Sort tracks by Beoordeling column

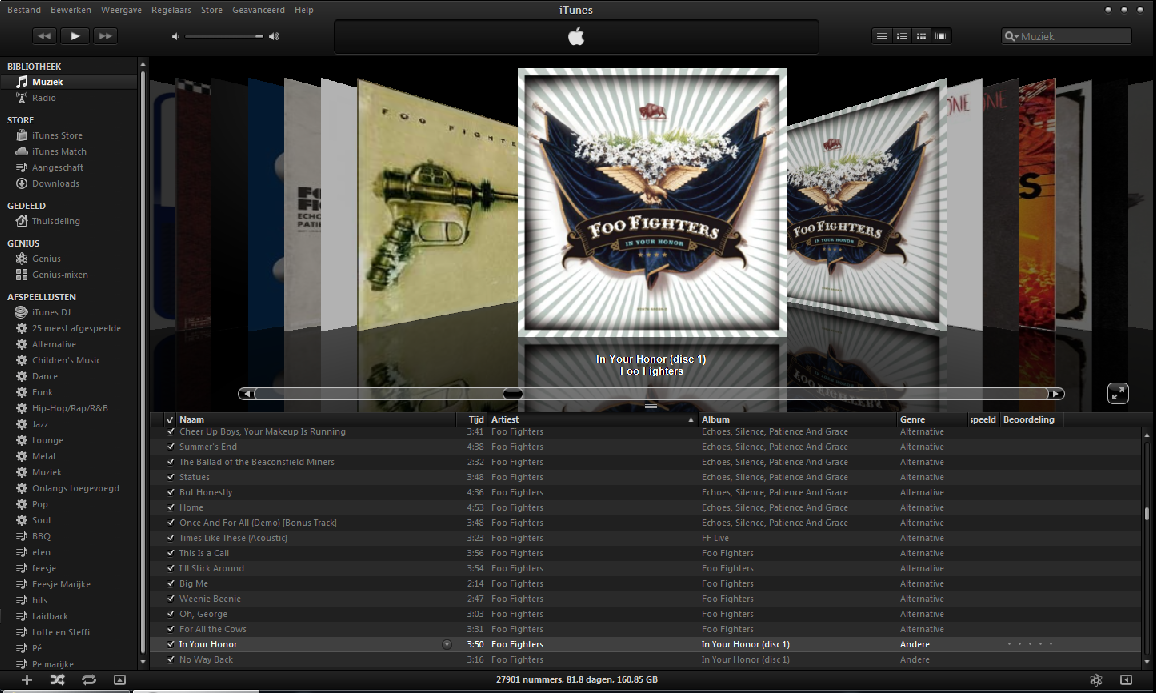(1029, 419)
